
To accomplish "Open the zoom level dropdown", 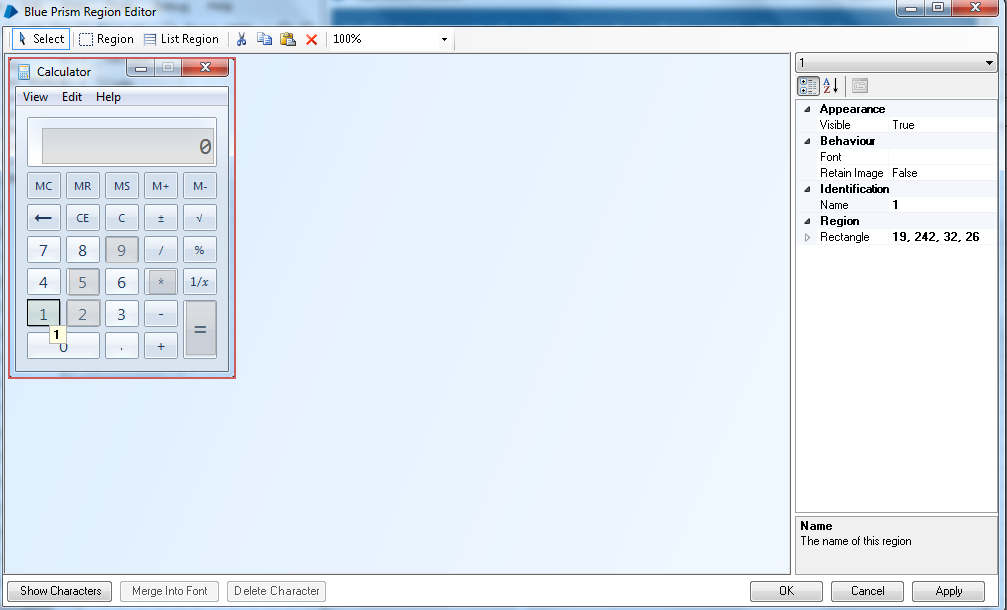I will point(443,39).
